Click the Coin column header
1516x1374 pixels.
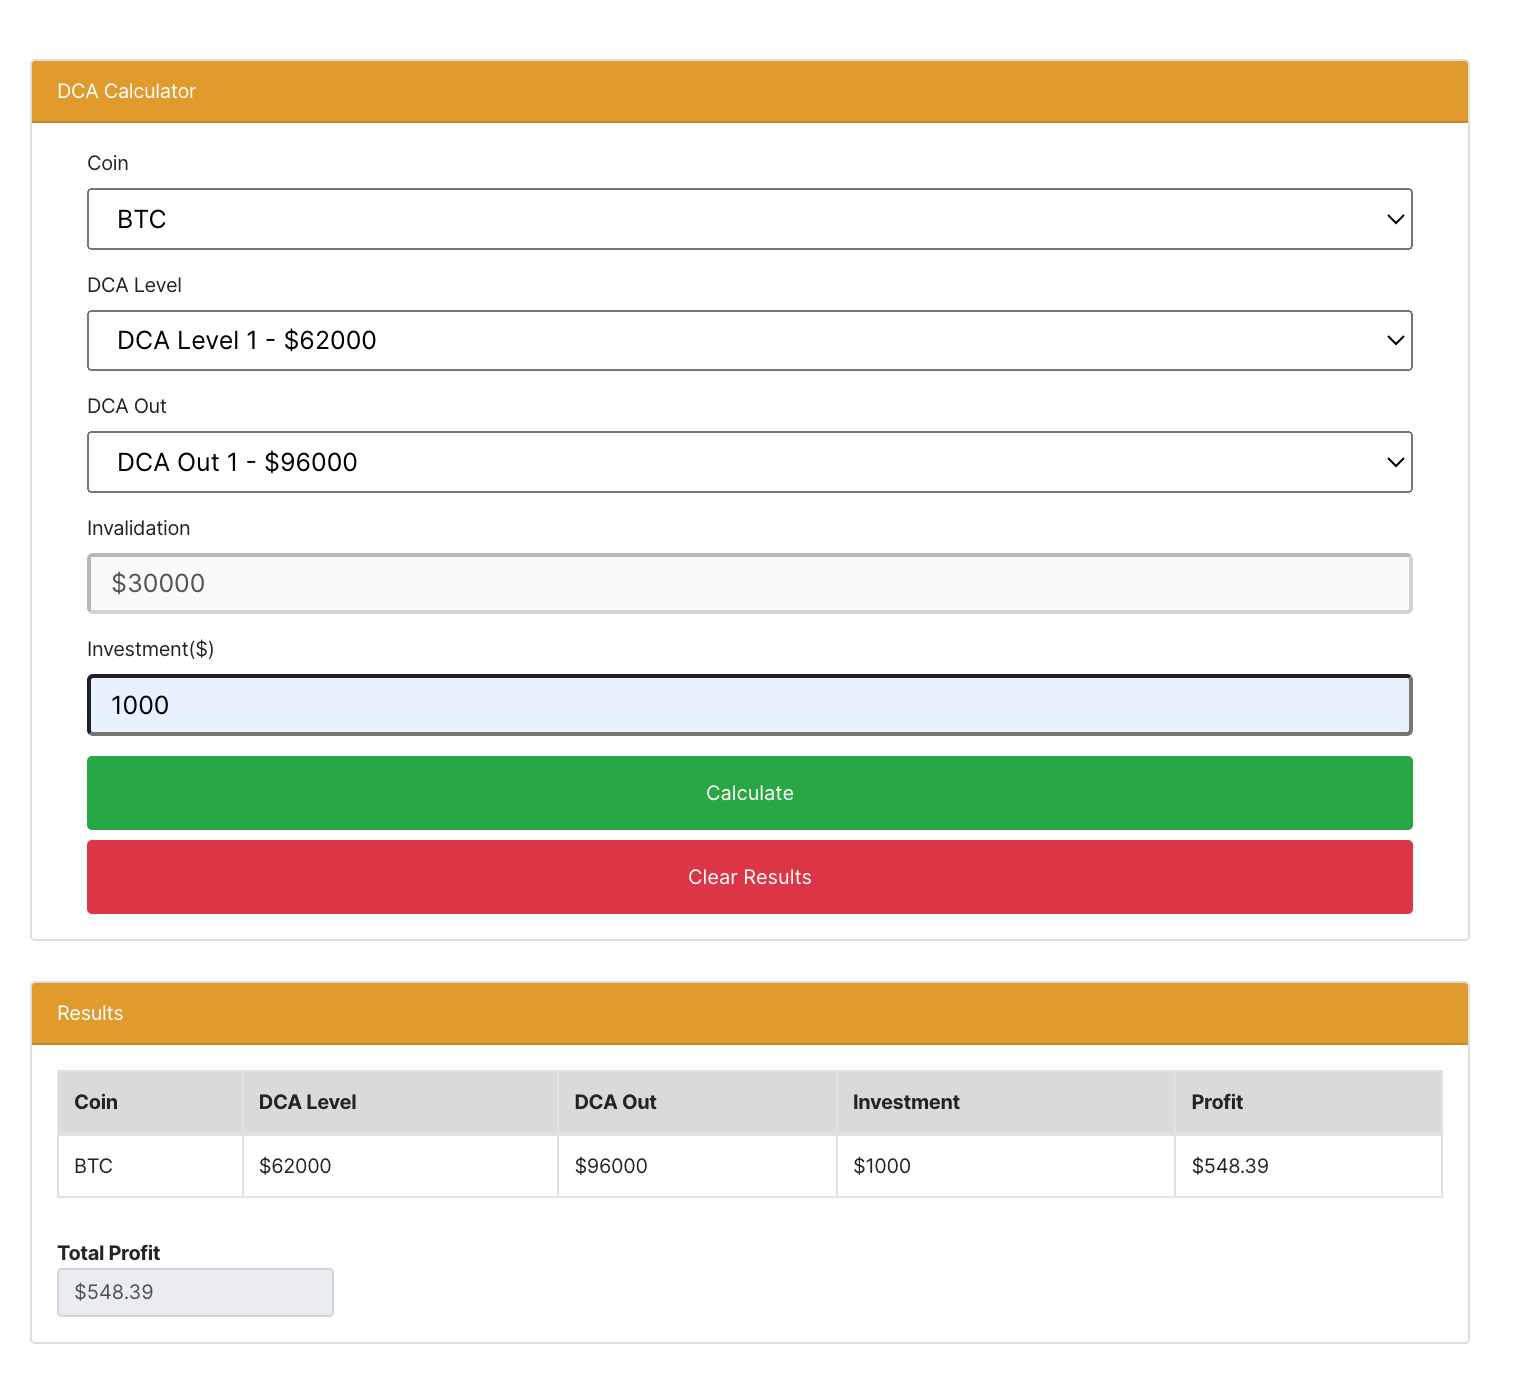click(x=150, y=1102)
